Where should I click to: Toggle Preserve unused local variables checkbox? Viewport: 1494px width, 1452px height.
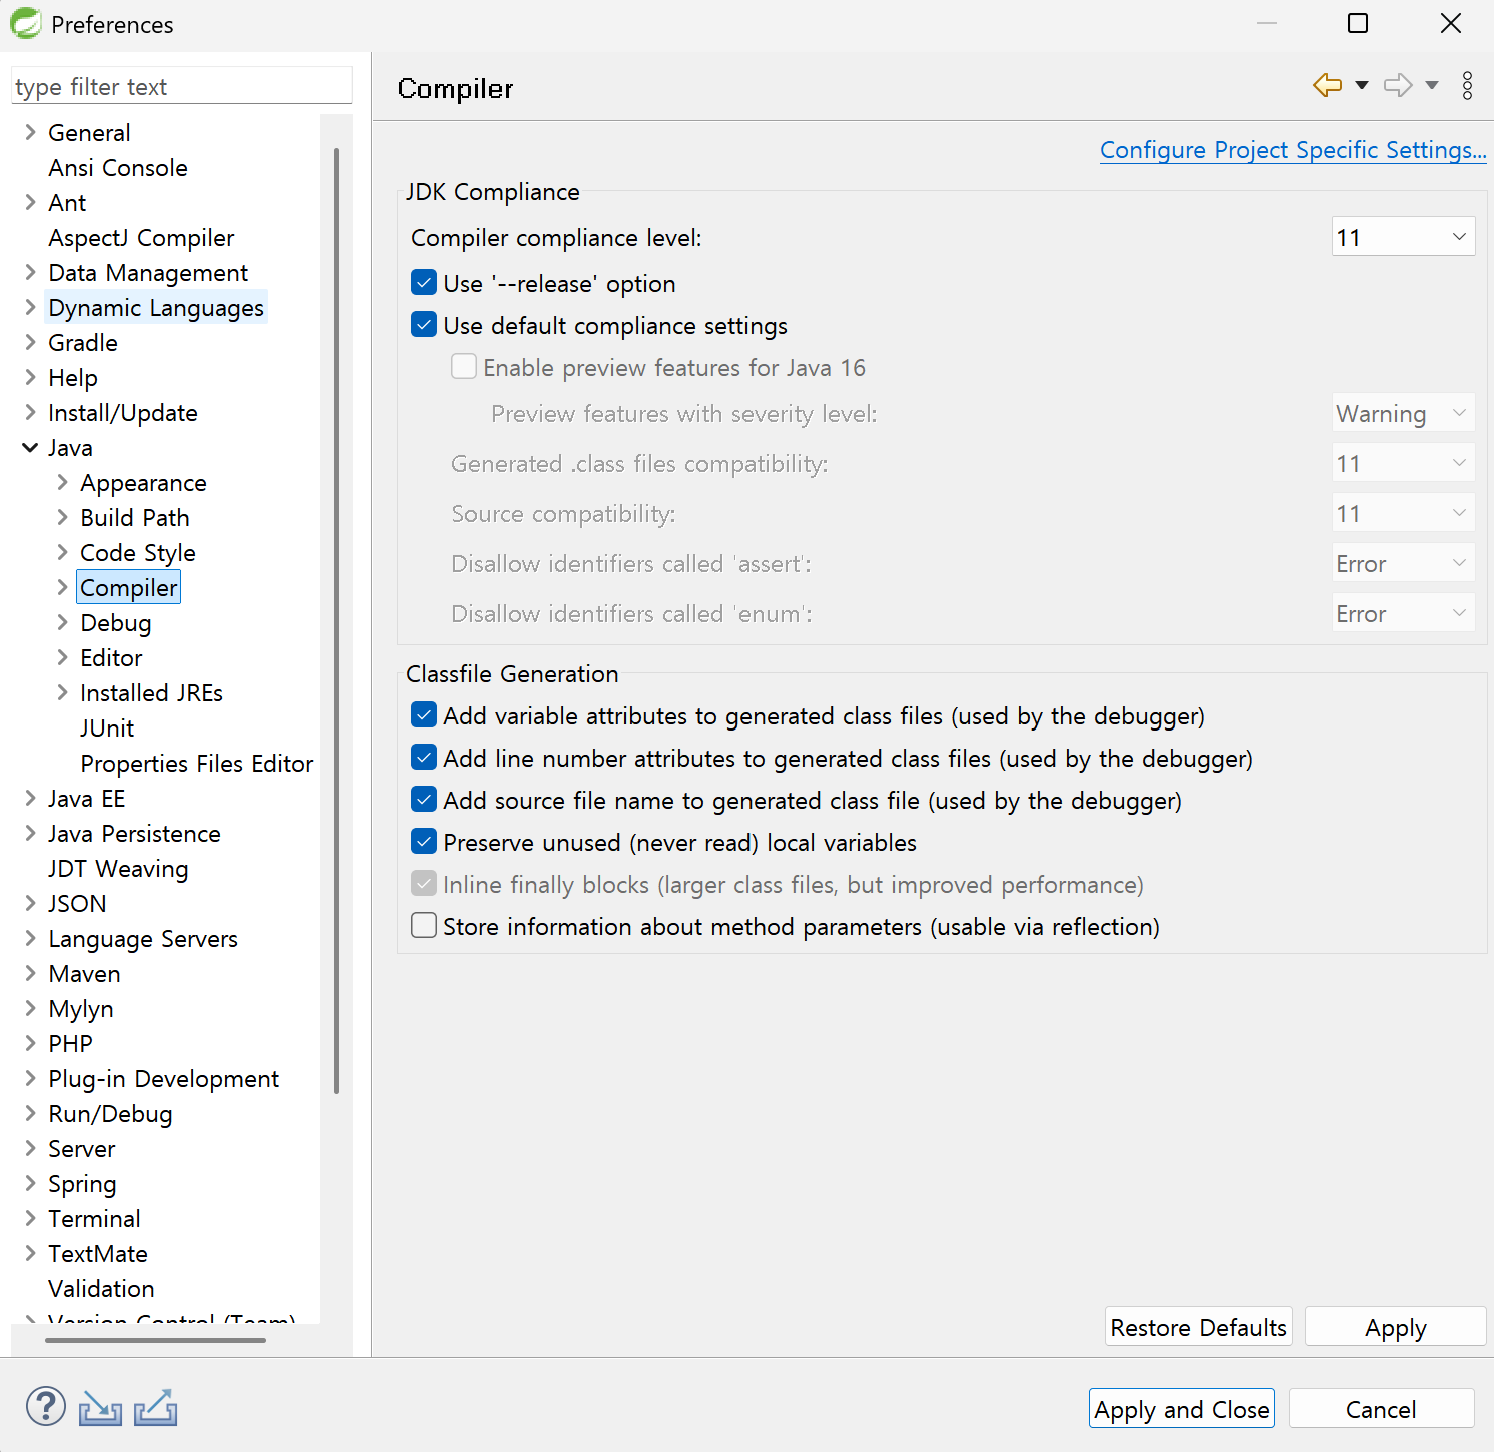tap(424, 842)
